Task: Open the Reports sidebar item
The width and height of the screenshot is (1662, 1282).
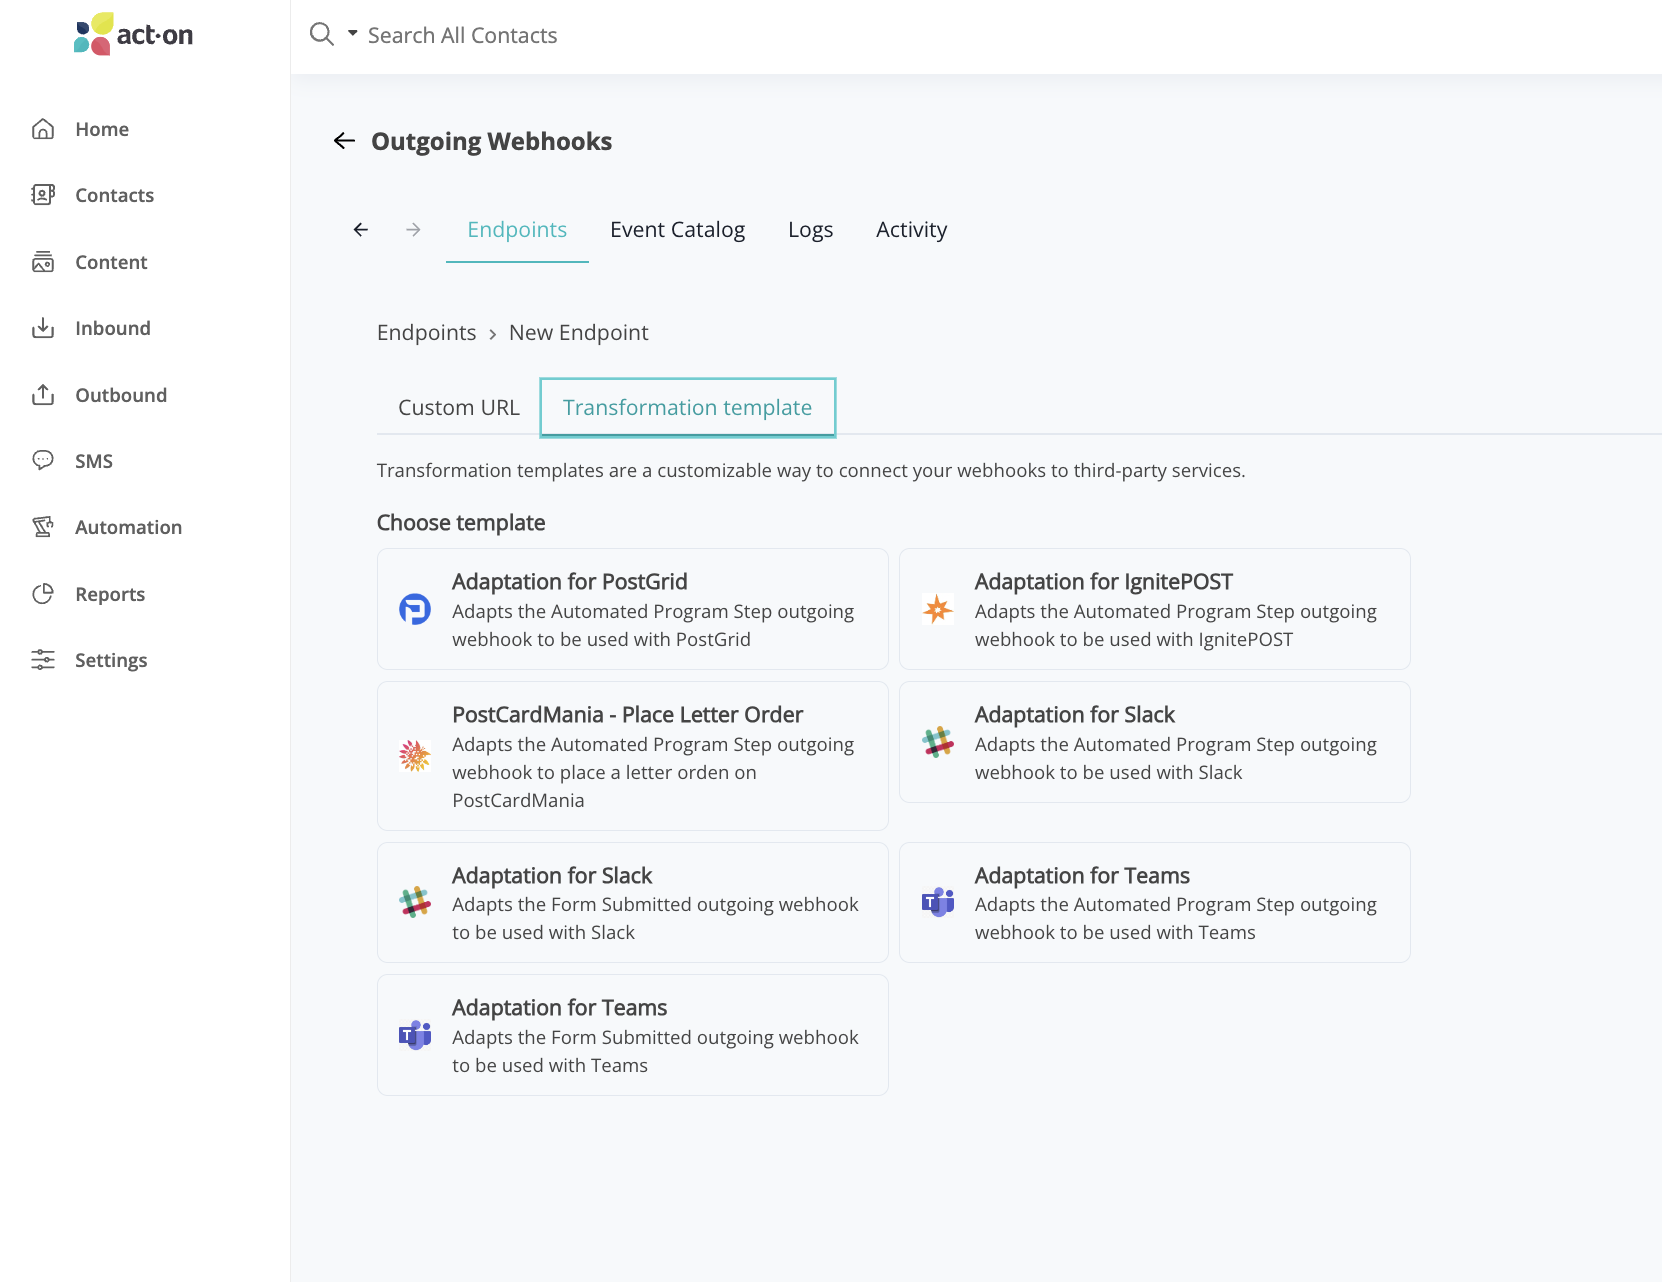Action: click(x=110, y=594)
